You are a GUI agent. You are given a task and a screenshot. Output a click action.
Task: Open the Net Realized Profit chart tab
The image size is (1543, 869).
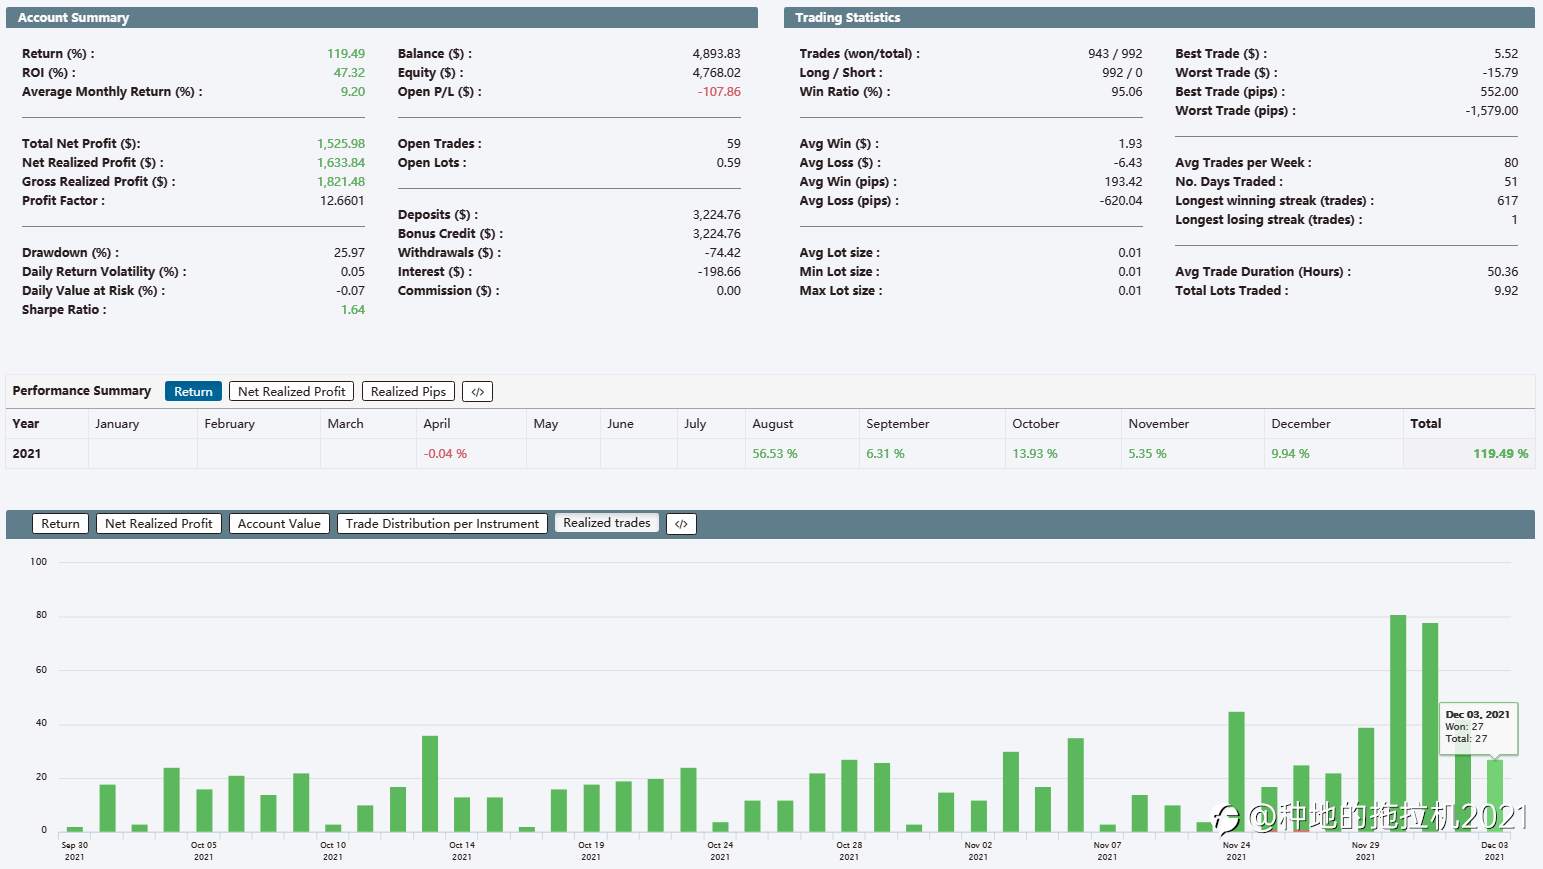[158, 524]
